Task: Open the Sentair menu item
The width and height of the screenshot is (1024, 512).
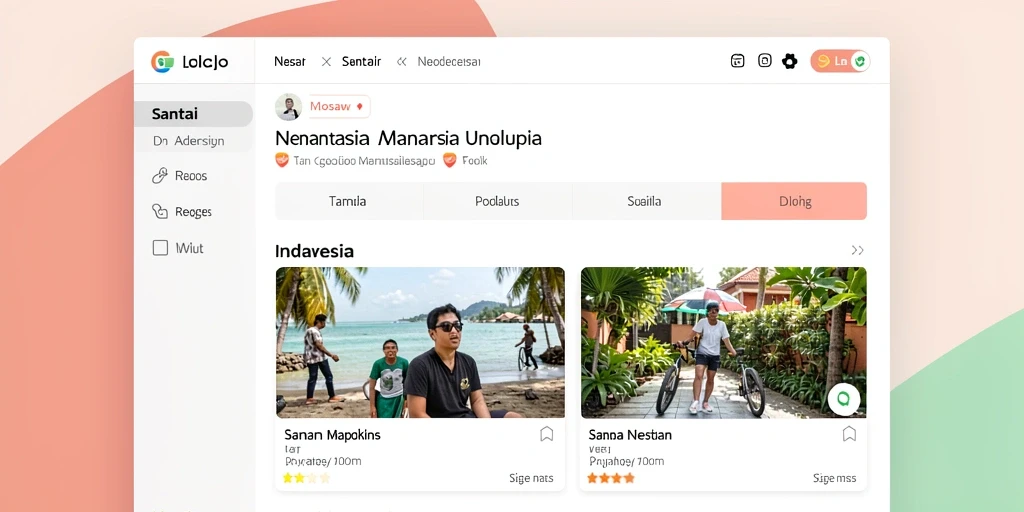Action: click(x=361, y=61)
